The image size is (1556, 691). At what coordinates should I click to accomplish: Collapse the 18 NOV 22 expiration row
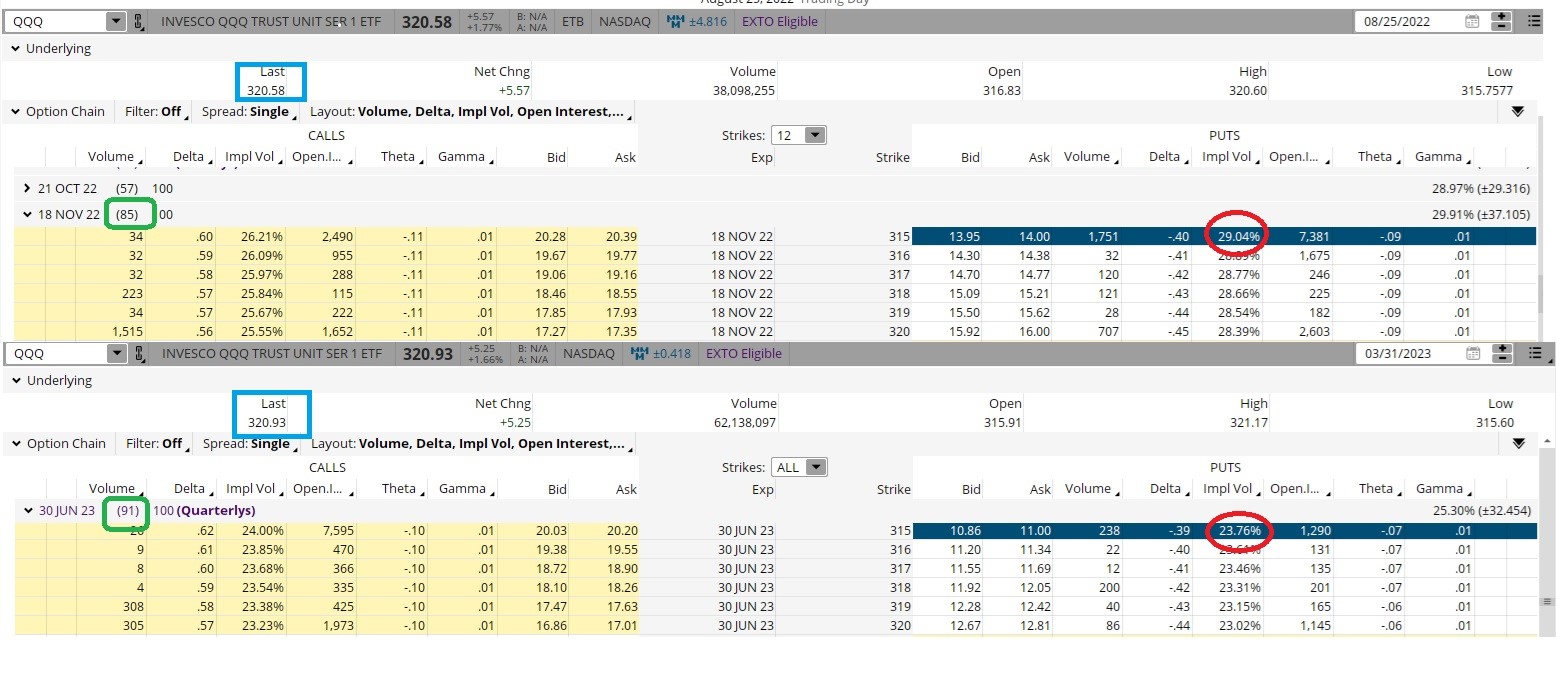click(x=27, y=214)
